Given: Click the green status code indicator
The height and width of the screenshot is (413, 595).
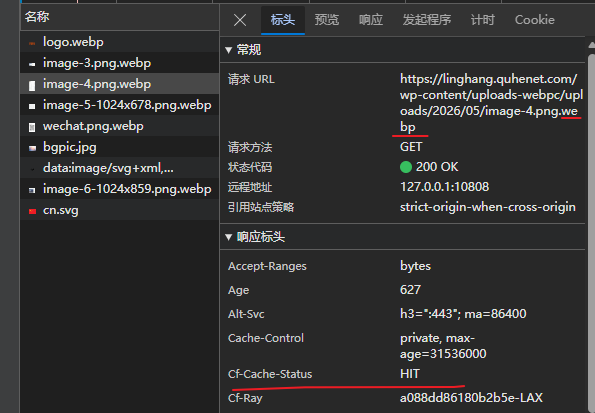Looking at the screenshot, I should (x=406, y=167).
